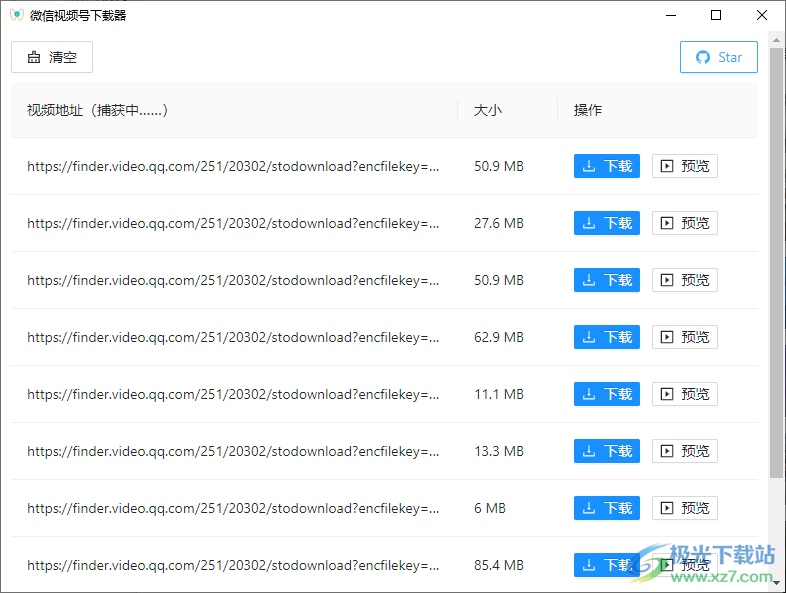This screenshot has width=786, height=593.
Task: Preview the 62.9 MB video
Action: coord(684,337)
